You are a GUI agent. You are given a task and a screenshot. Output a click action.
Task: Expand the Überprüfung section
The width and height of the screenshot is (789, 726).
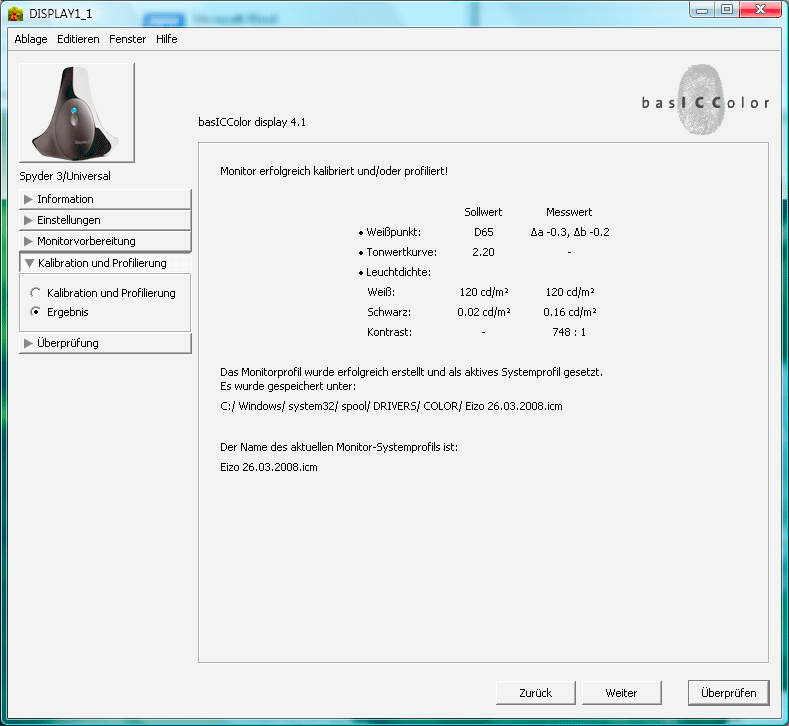(104, 343)
